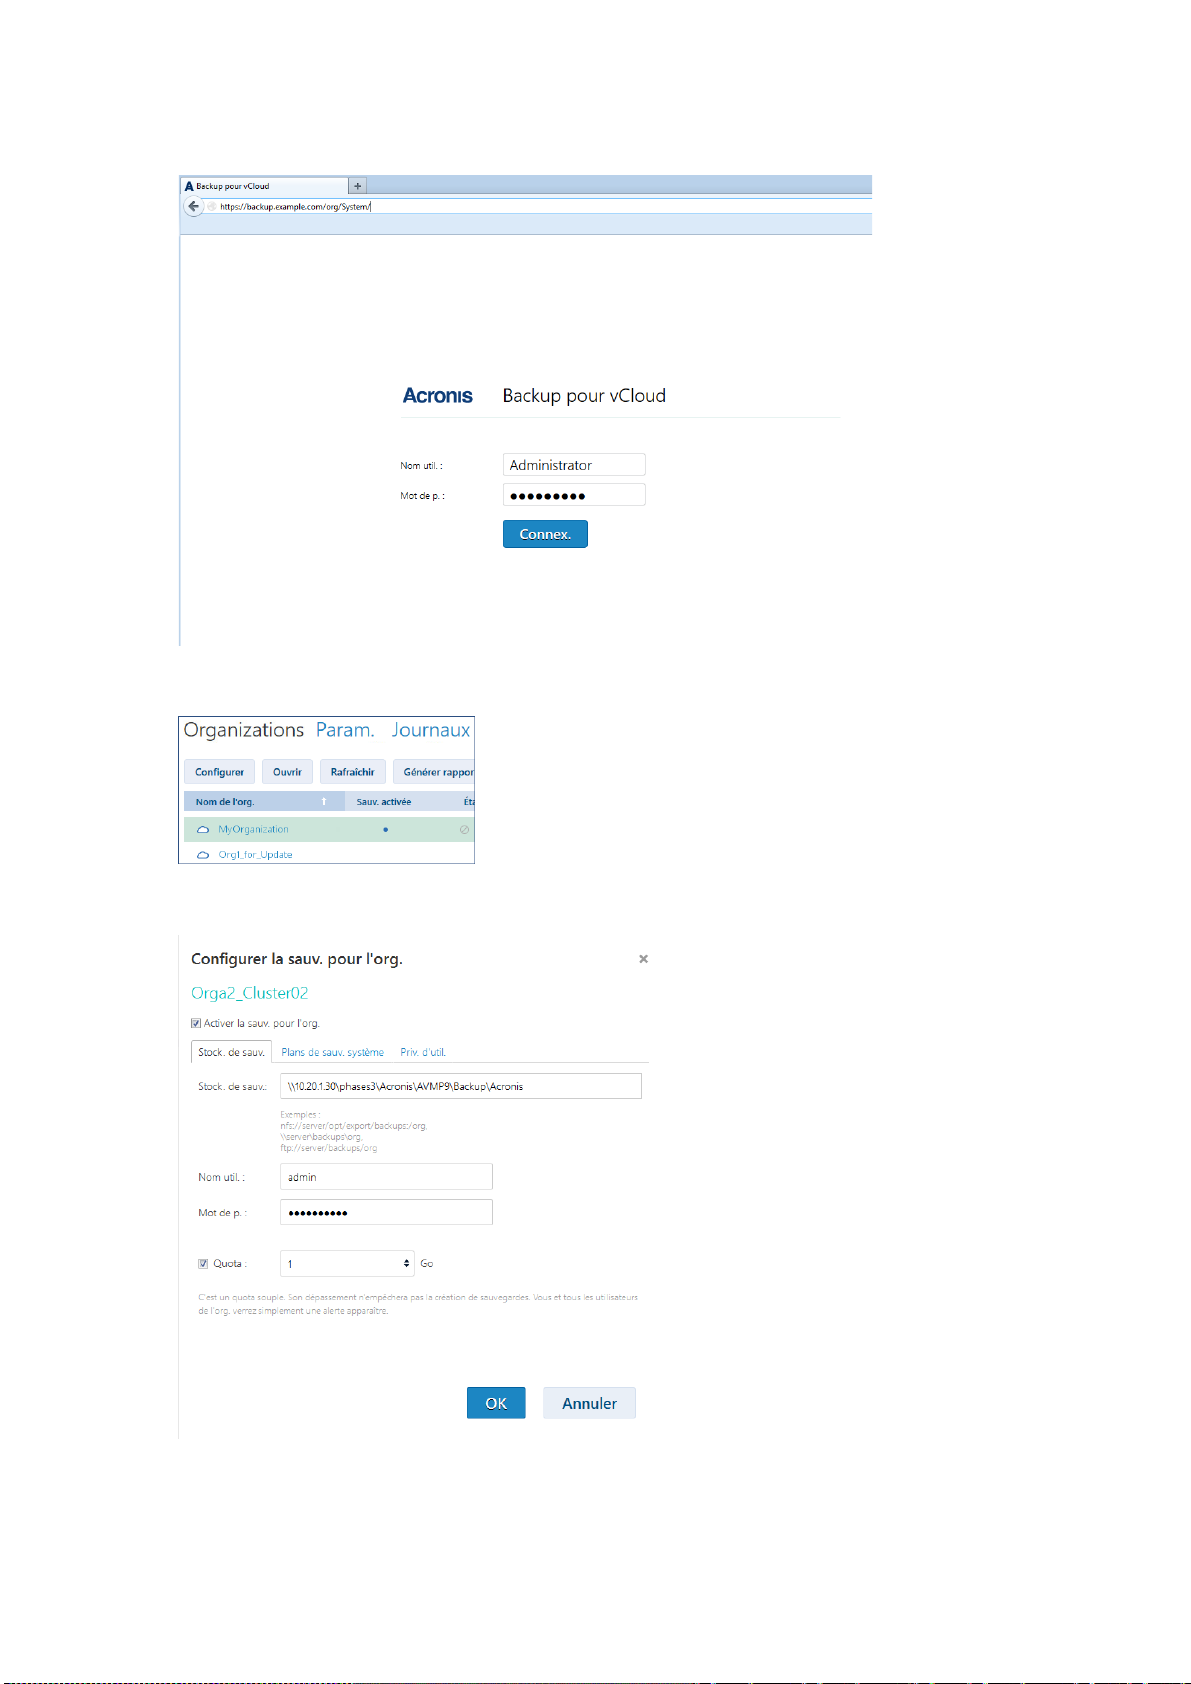Click the cloud icon beside Org1_for_Update
This screenshot has width=1191, height=1684.
tap(203, 855)
